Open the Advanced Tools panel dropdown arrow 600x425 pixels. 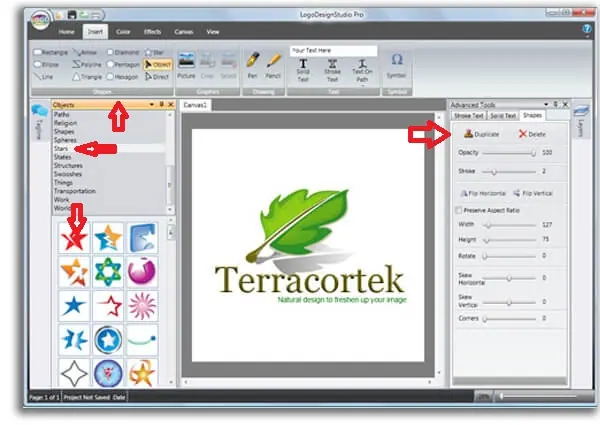click(546, 104)
